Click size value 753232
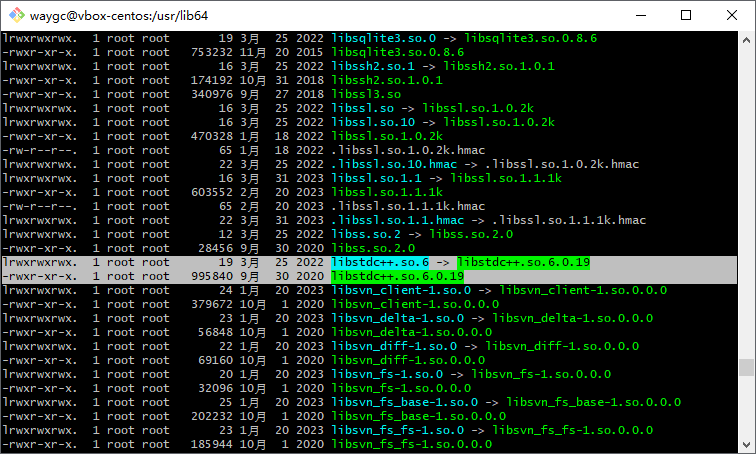 [x=212, y=52]
